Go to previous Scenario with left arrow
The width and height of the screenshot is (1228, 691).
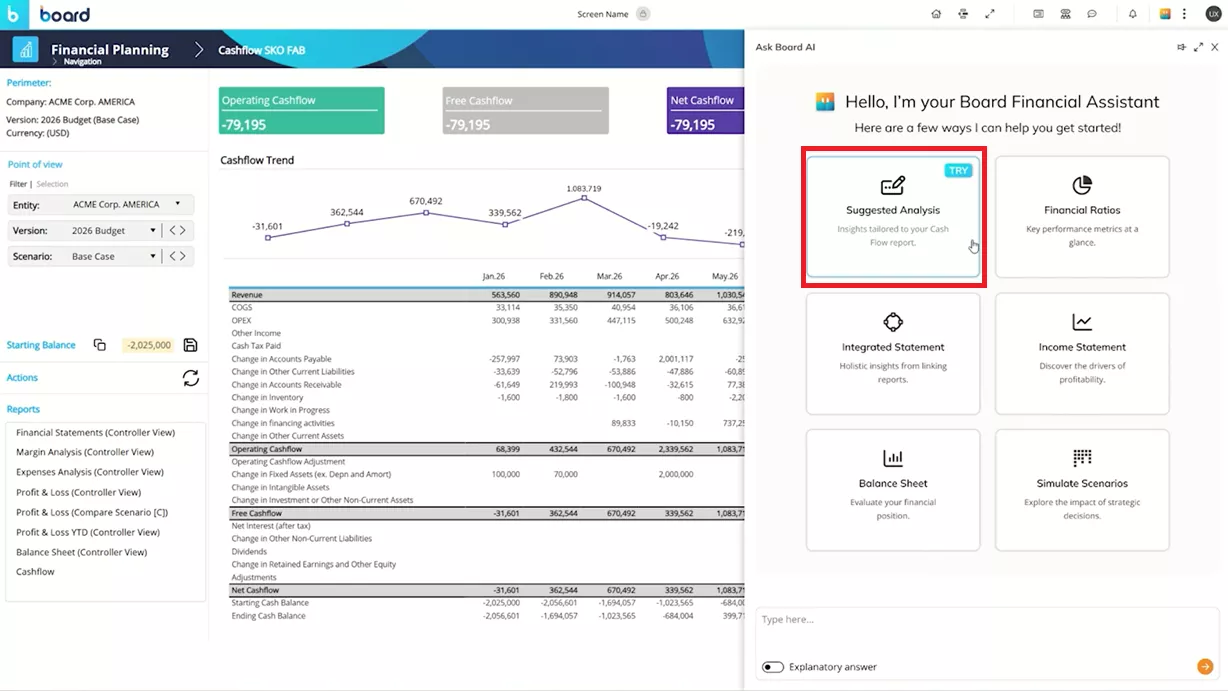point(172,256)
